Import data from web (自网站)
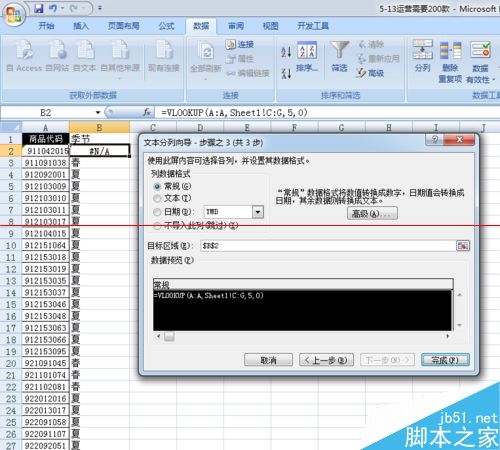500x450 pixels. 57,56
